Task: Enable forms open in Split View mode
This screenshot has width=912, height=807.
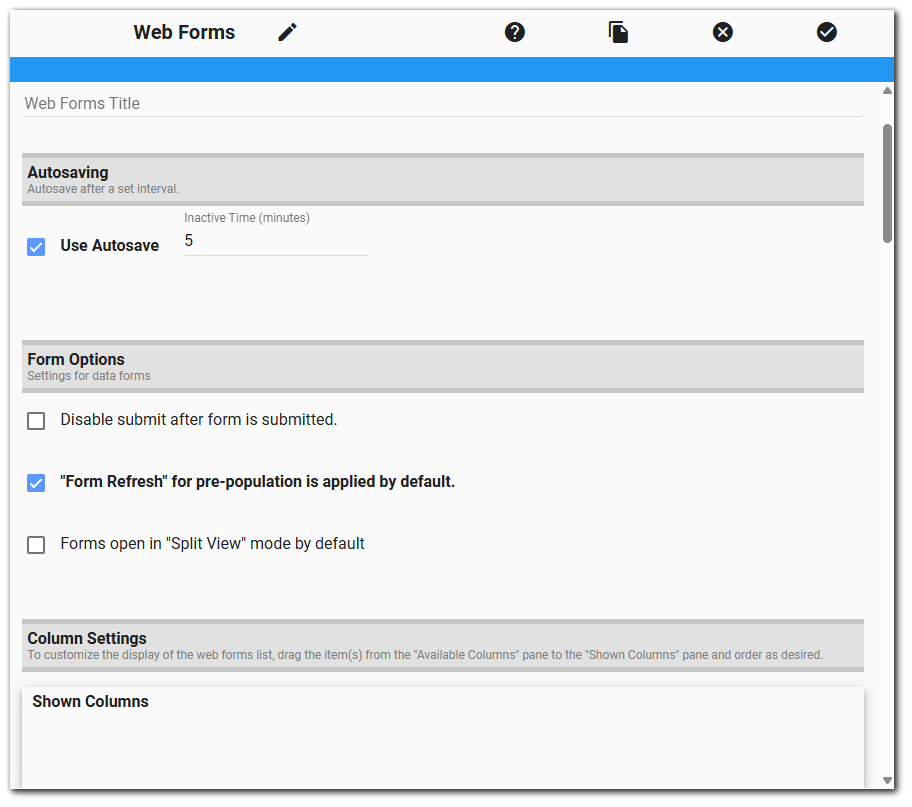Action: tap(36, 544)
